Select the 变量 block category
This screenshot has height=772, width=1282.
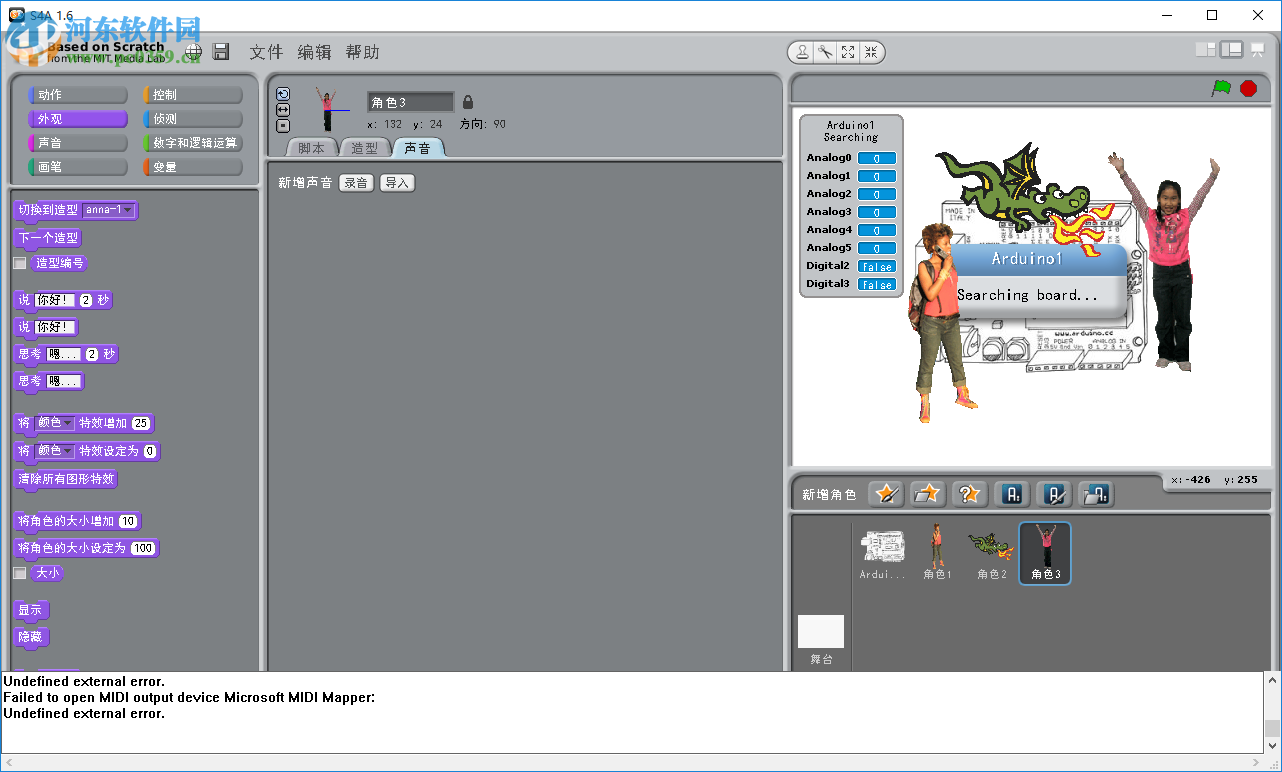pos(193,167)
